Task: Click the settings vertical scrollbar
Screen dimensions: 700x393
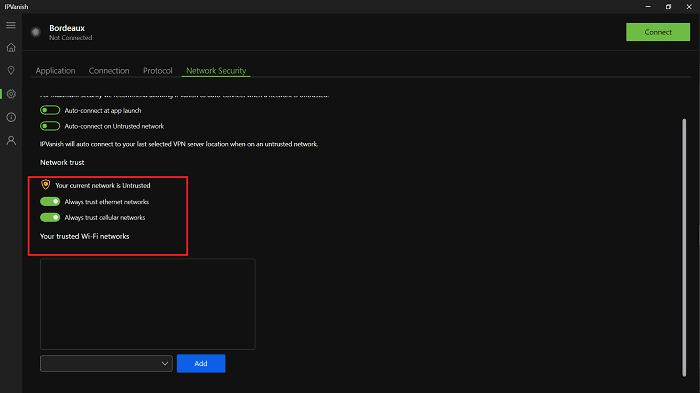Action: pos(684,247)
